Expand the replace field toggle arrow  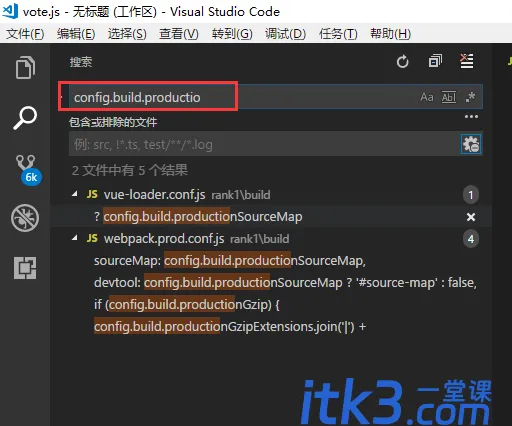point(61,97)
